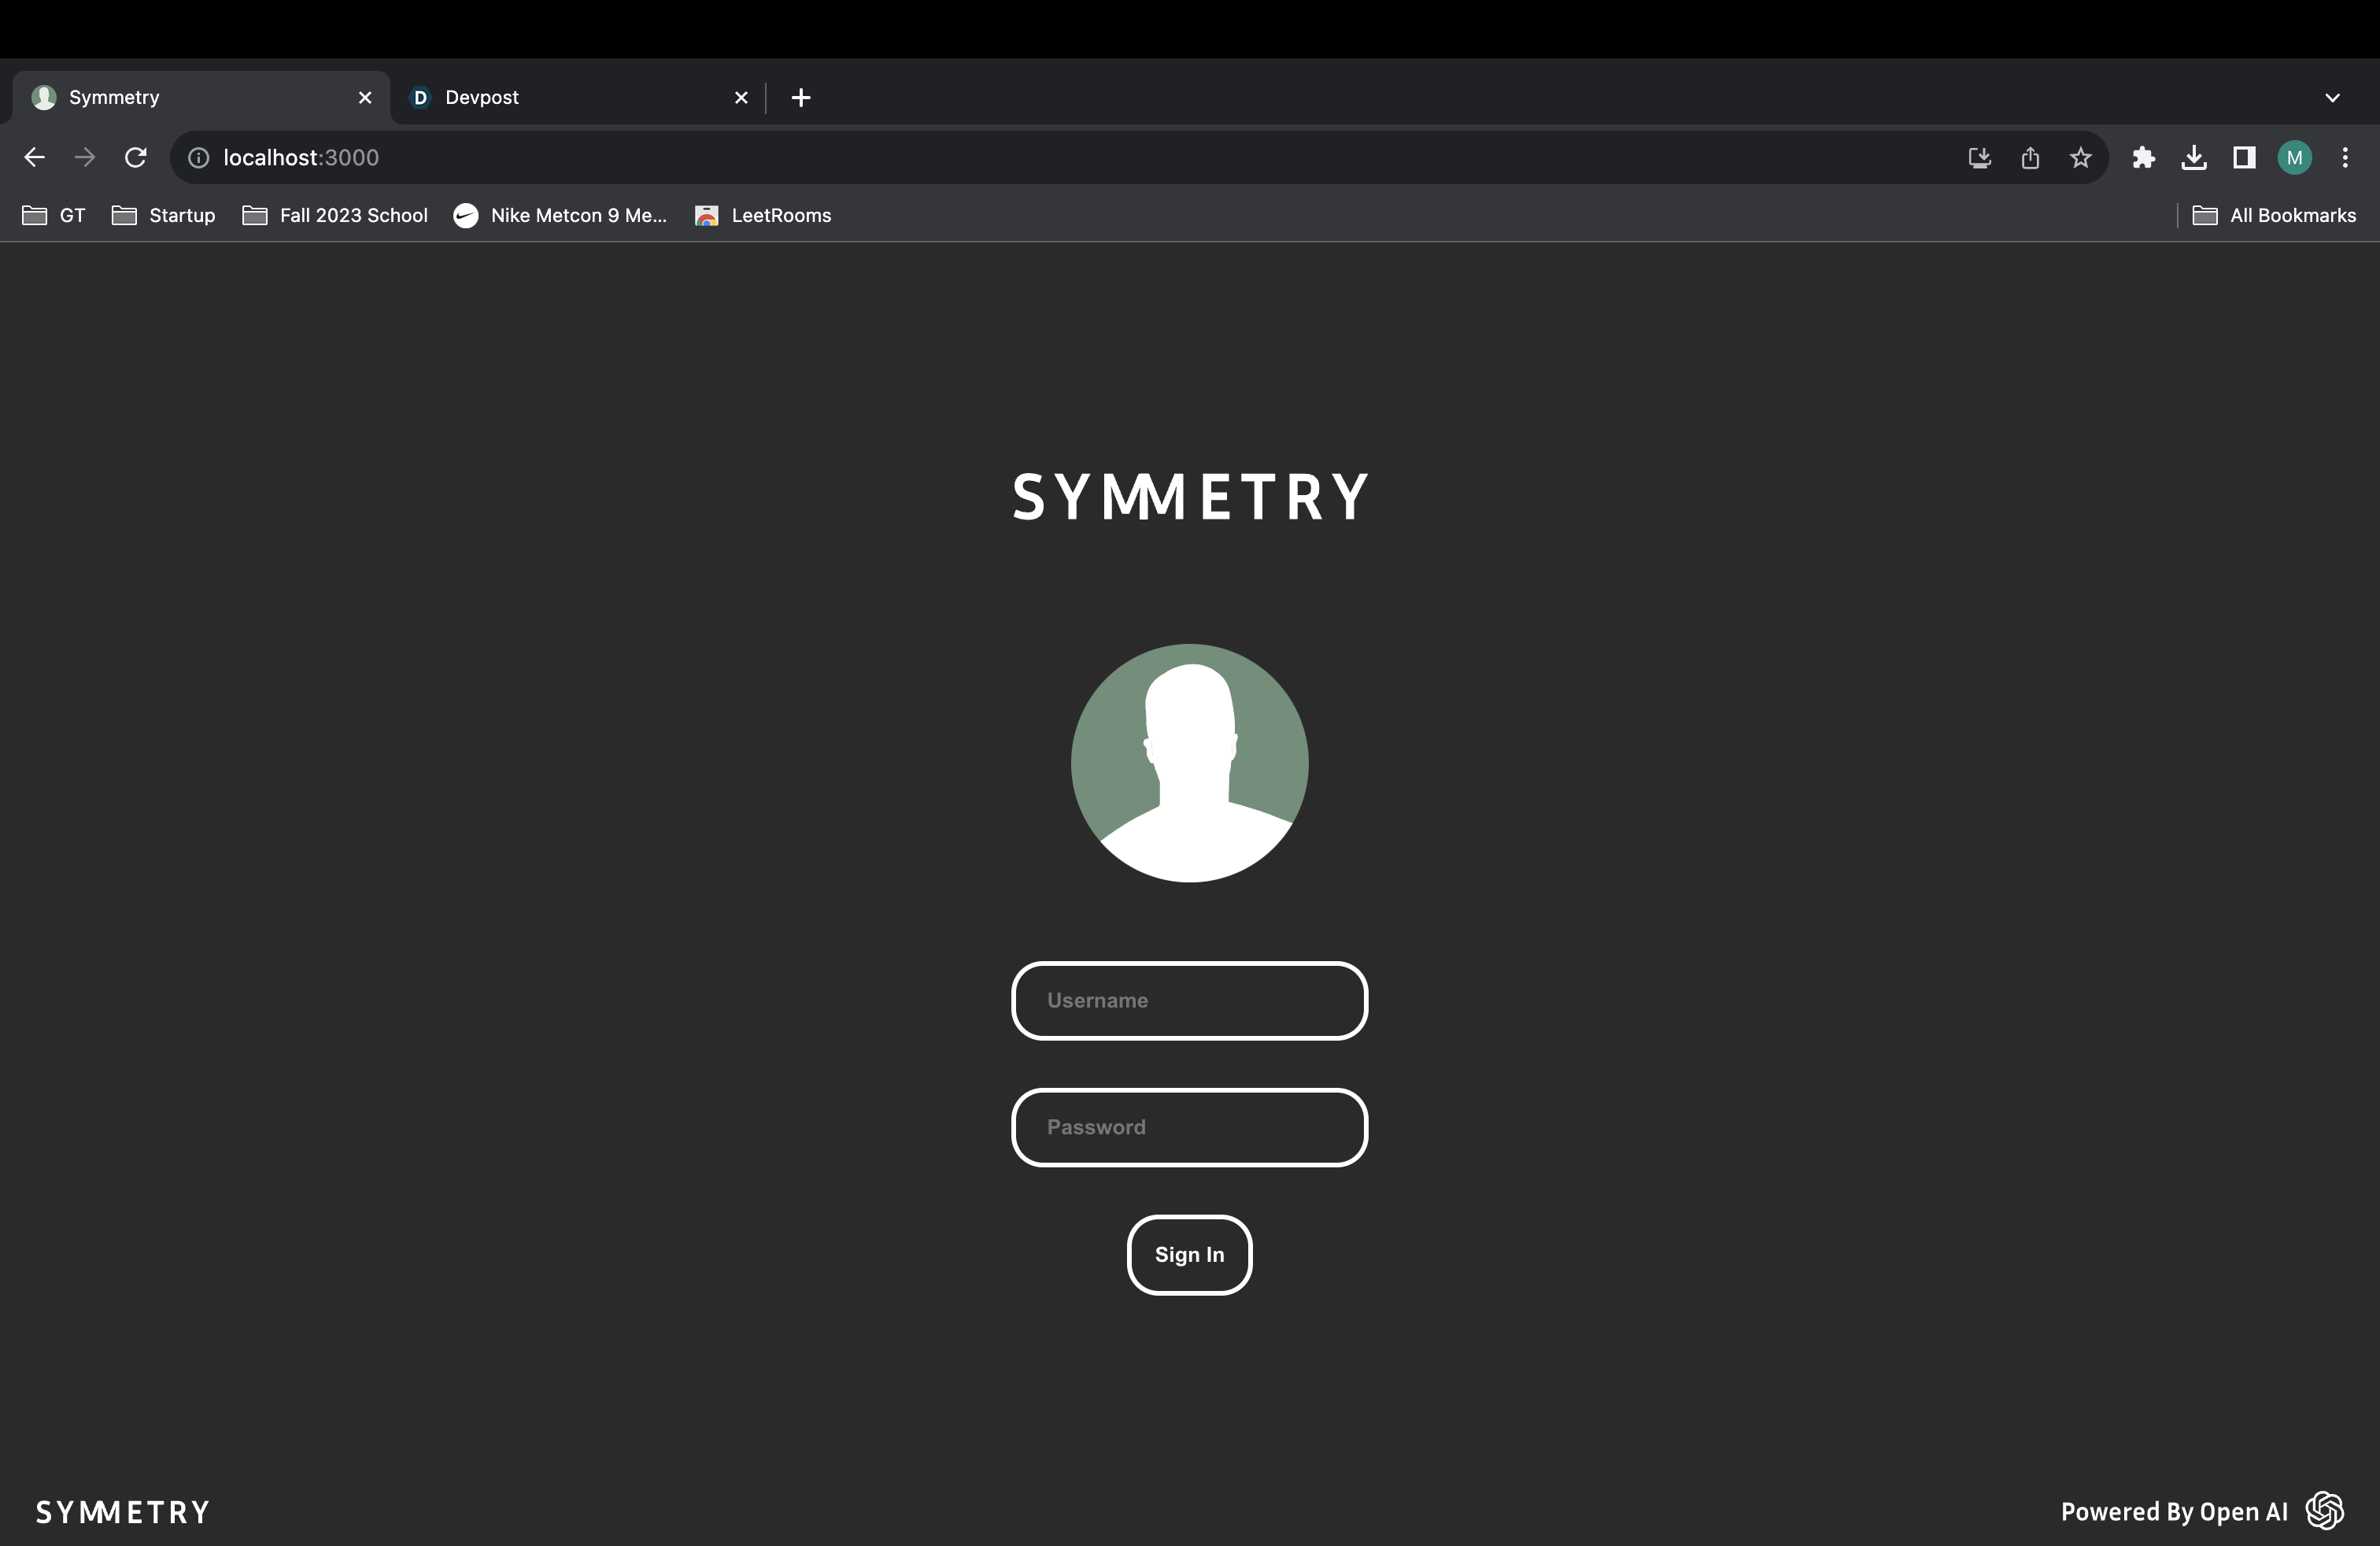Image resolution: width=2380 pixels, height=1546 pixels.
Task: Expand the tab search chevron
Action: click(2332, 98)
